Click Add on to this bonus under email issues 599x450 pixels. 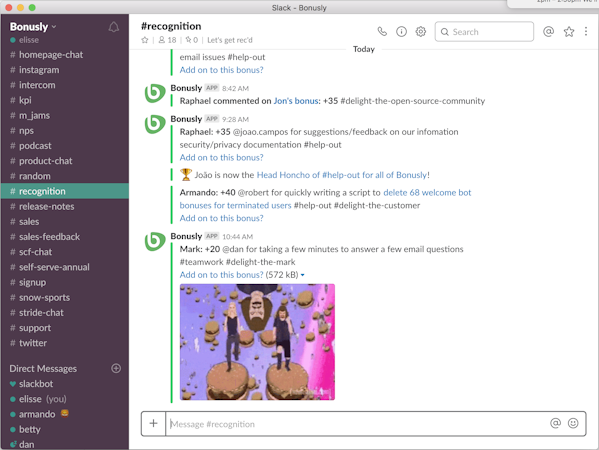[222, 70]
